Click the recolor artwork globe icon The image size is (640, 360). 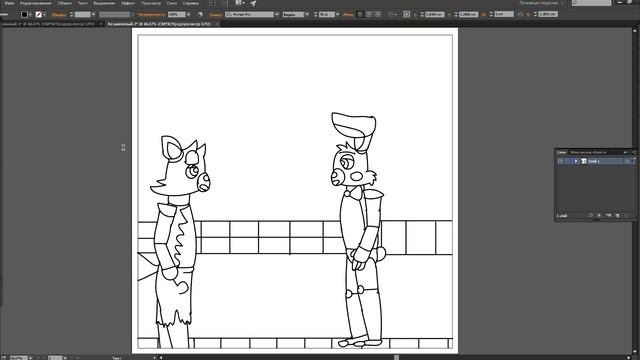click(x=200, y=14)
